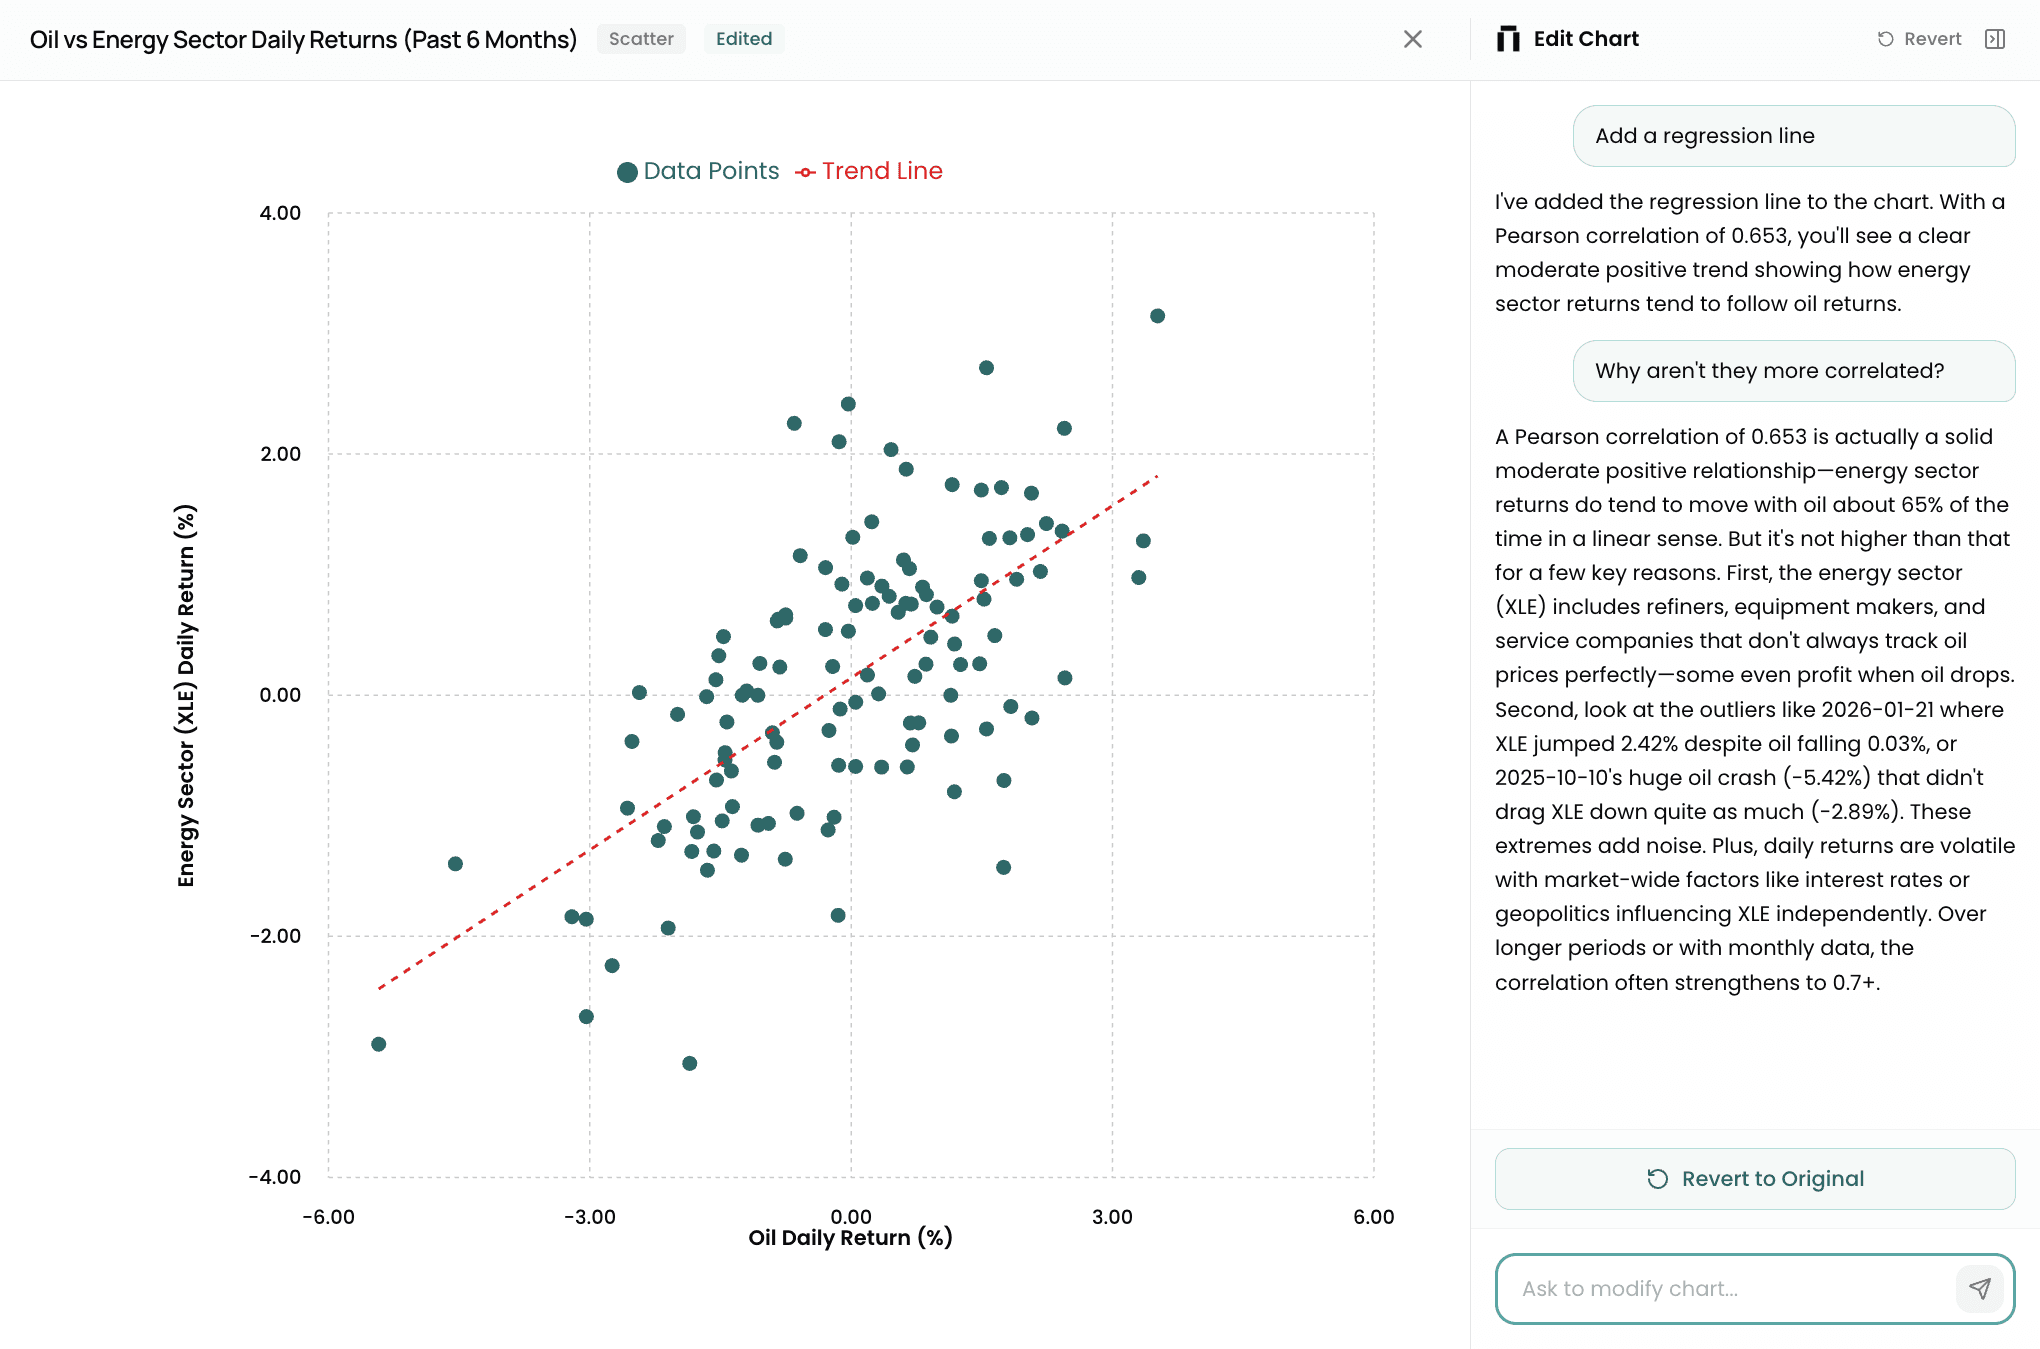Click the circular arrow icon in Revert to Original

pos(1657,1178)
